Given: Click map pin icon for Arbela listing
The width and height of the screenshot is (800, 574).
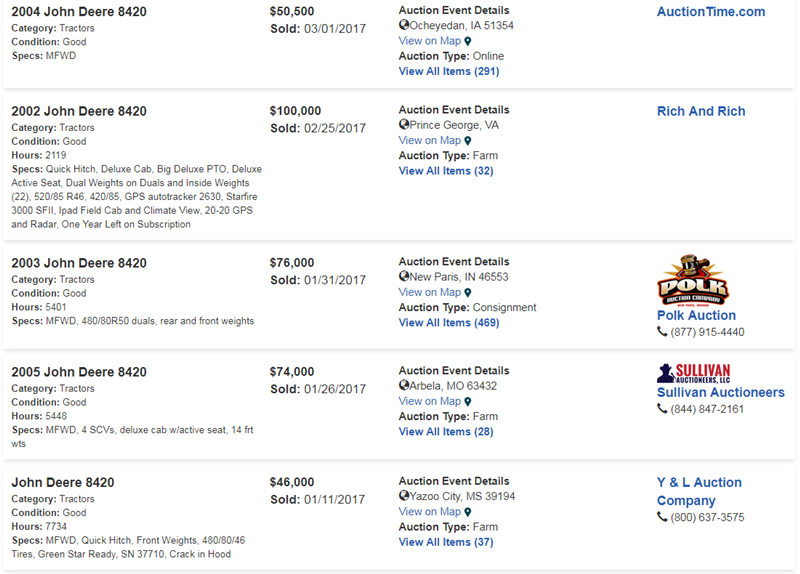Looking at the screenshot, I should tap(467, 402).
